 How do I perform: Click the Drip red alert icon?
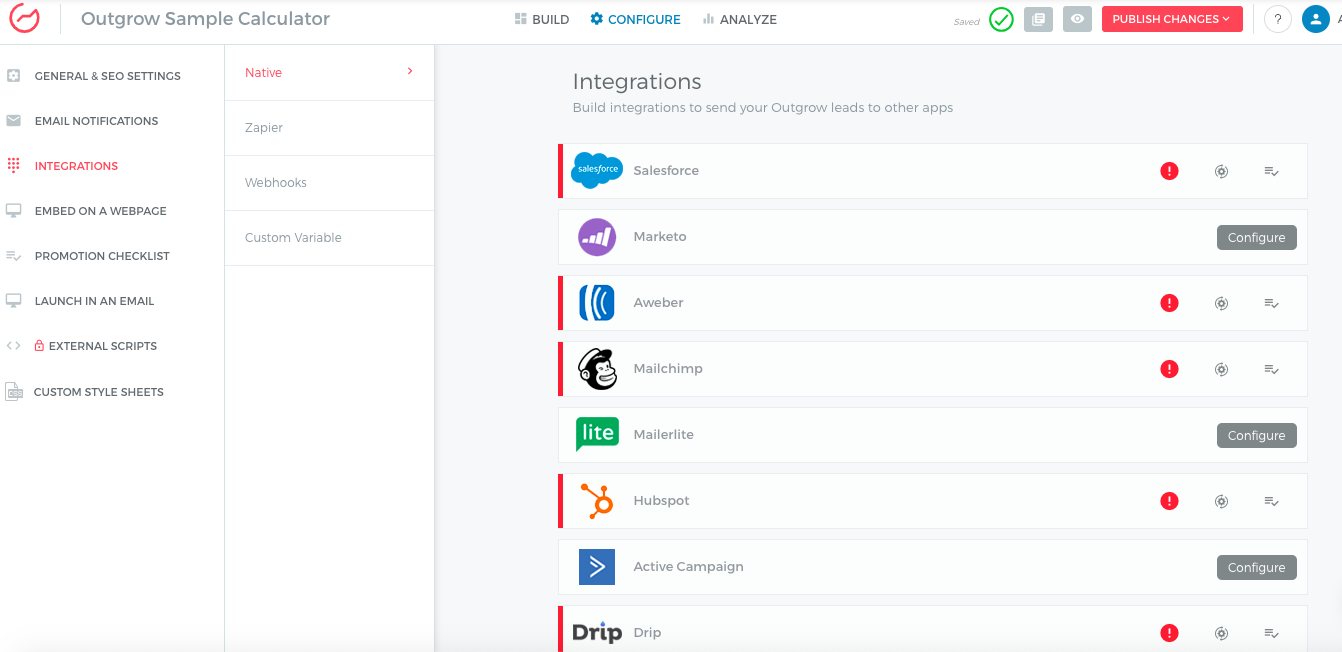pos(1169,633)
